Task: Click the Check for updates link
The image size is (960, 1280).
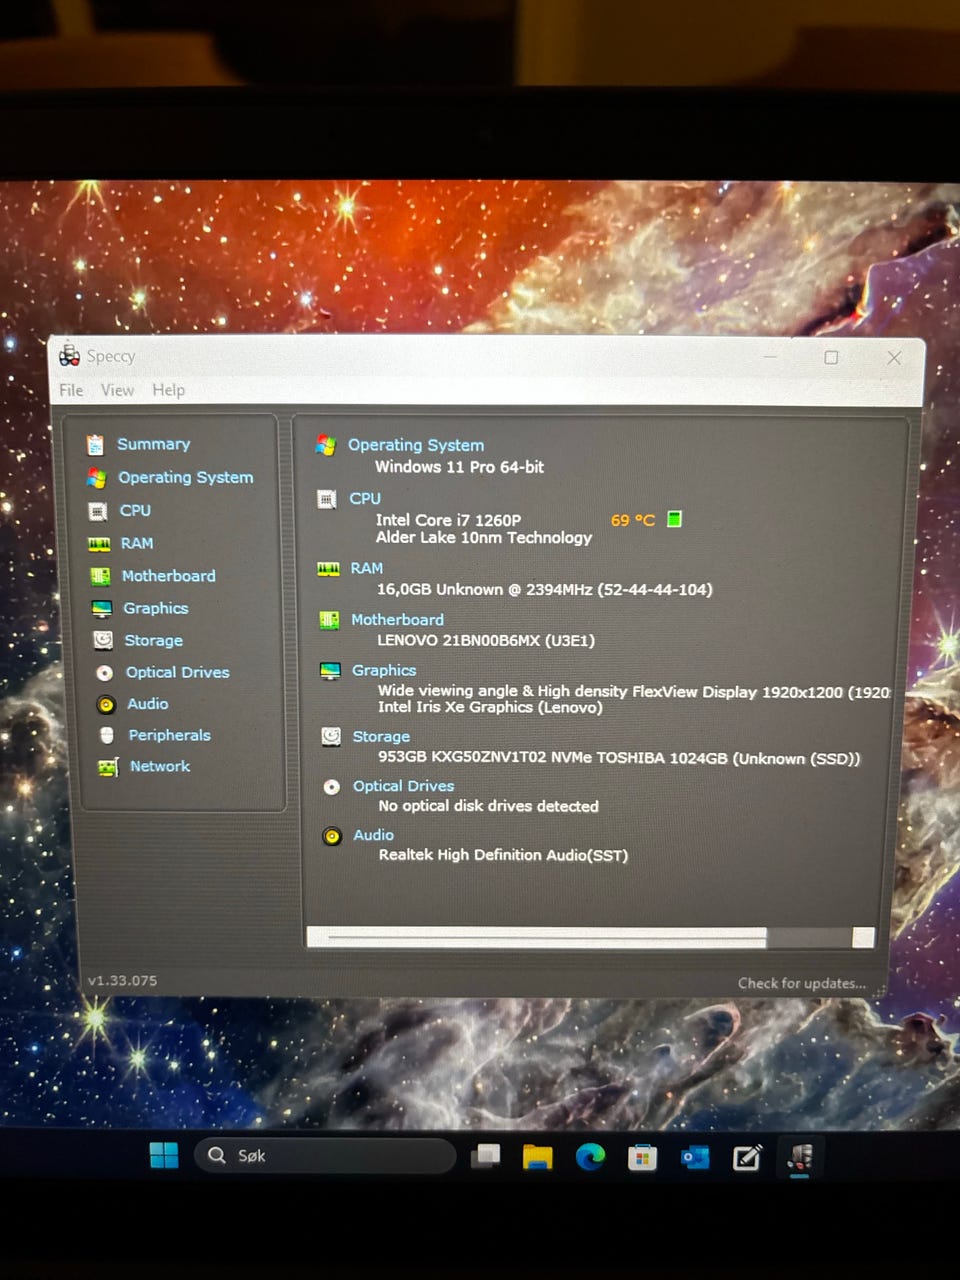Action: (801, 983)
